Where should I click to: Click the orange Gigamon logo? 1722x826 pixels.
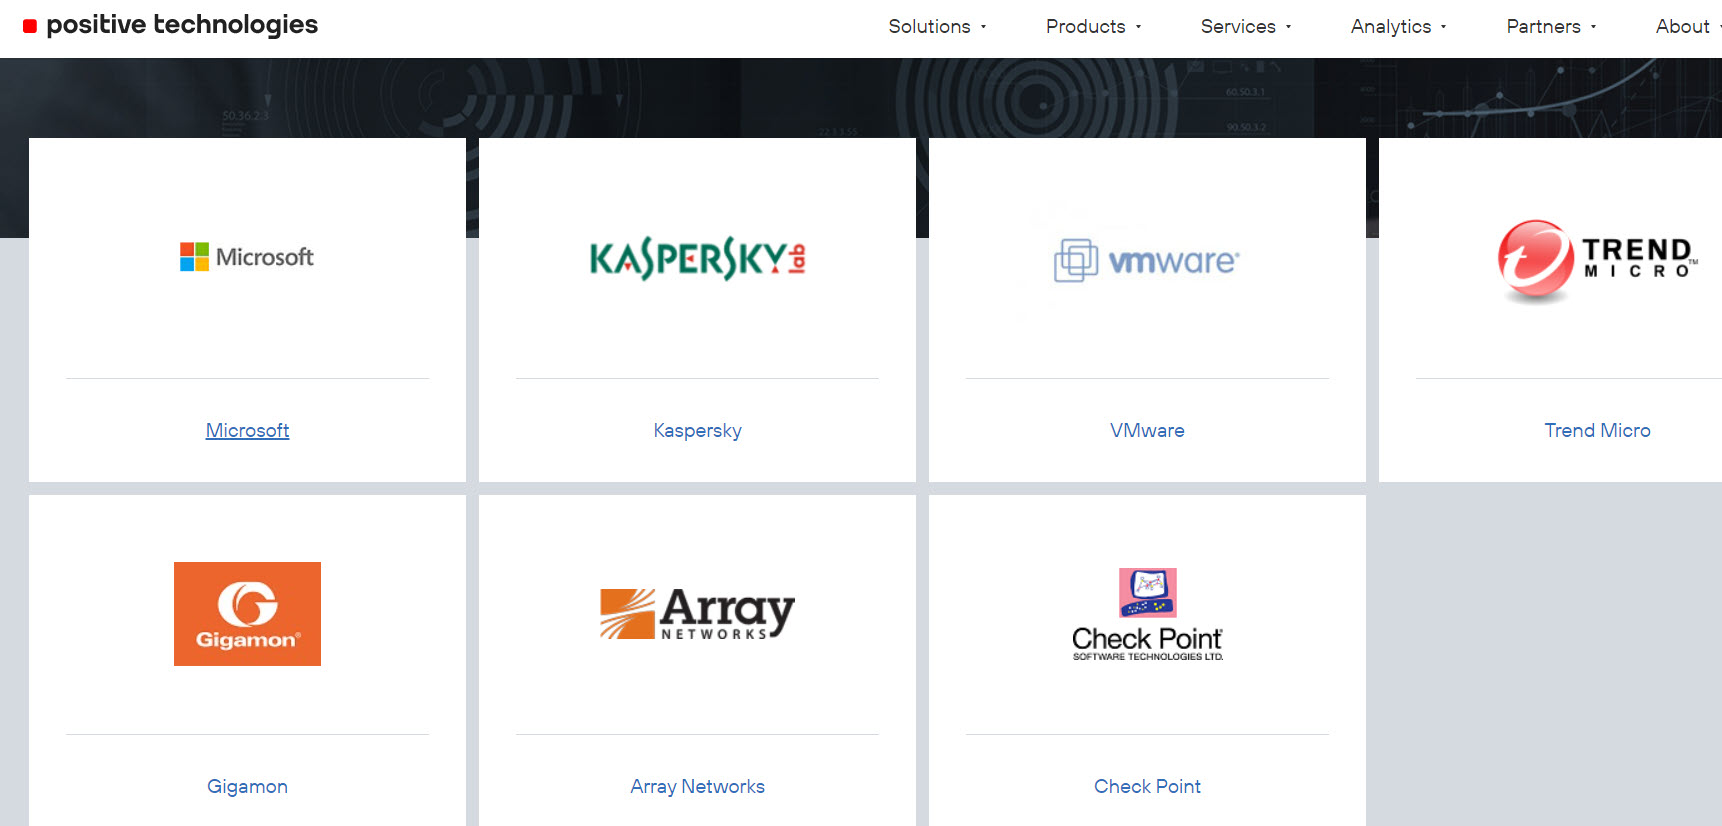click(247, 614)
